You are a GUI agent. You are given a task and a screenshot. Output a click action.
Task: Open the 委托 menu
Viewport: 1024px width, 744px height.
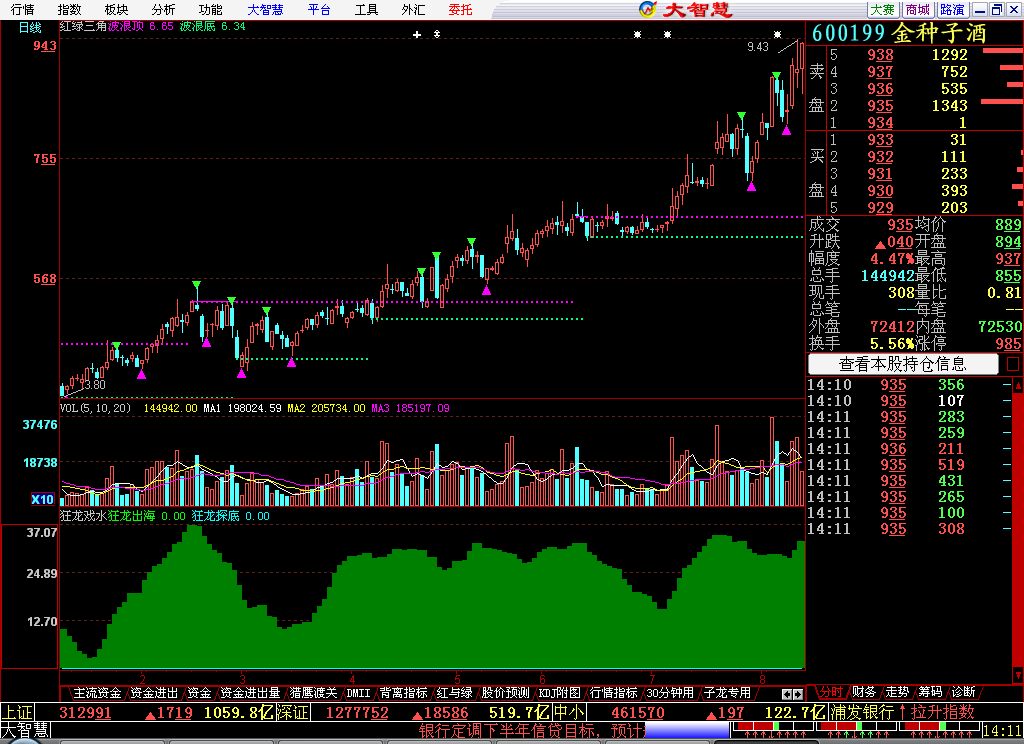coord(460,10)
